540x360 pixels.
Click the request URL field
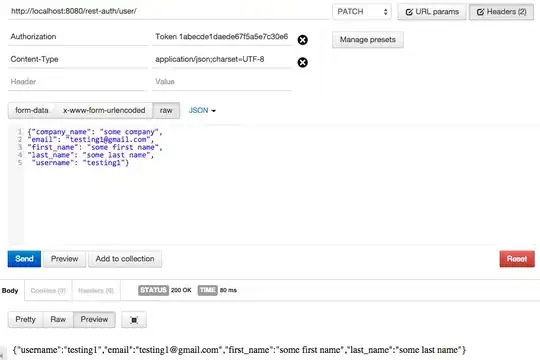168,11
